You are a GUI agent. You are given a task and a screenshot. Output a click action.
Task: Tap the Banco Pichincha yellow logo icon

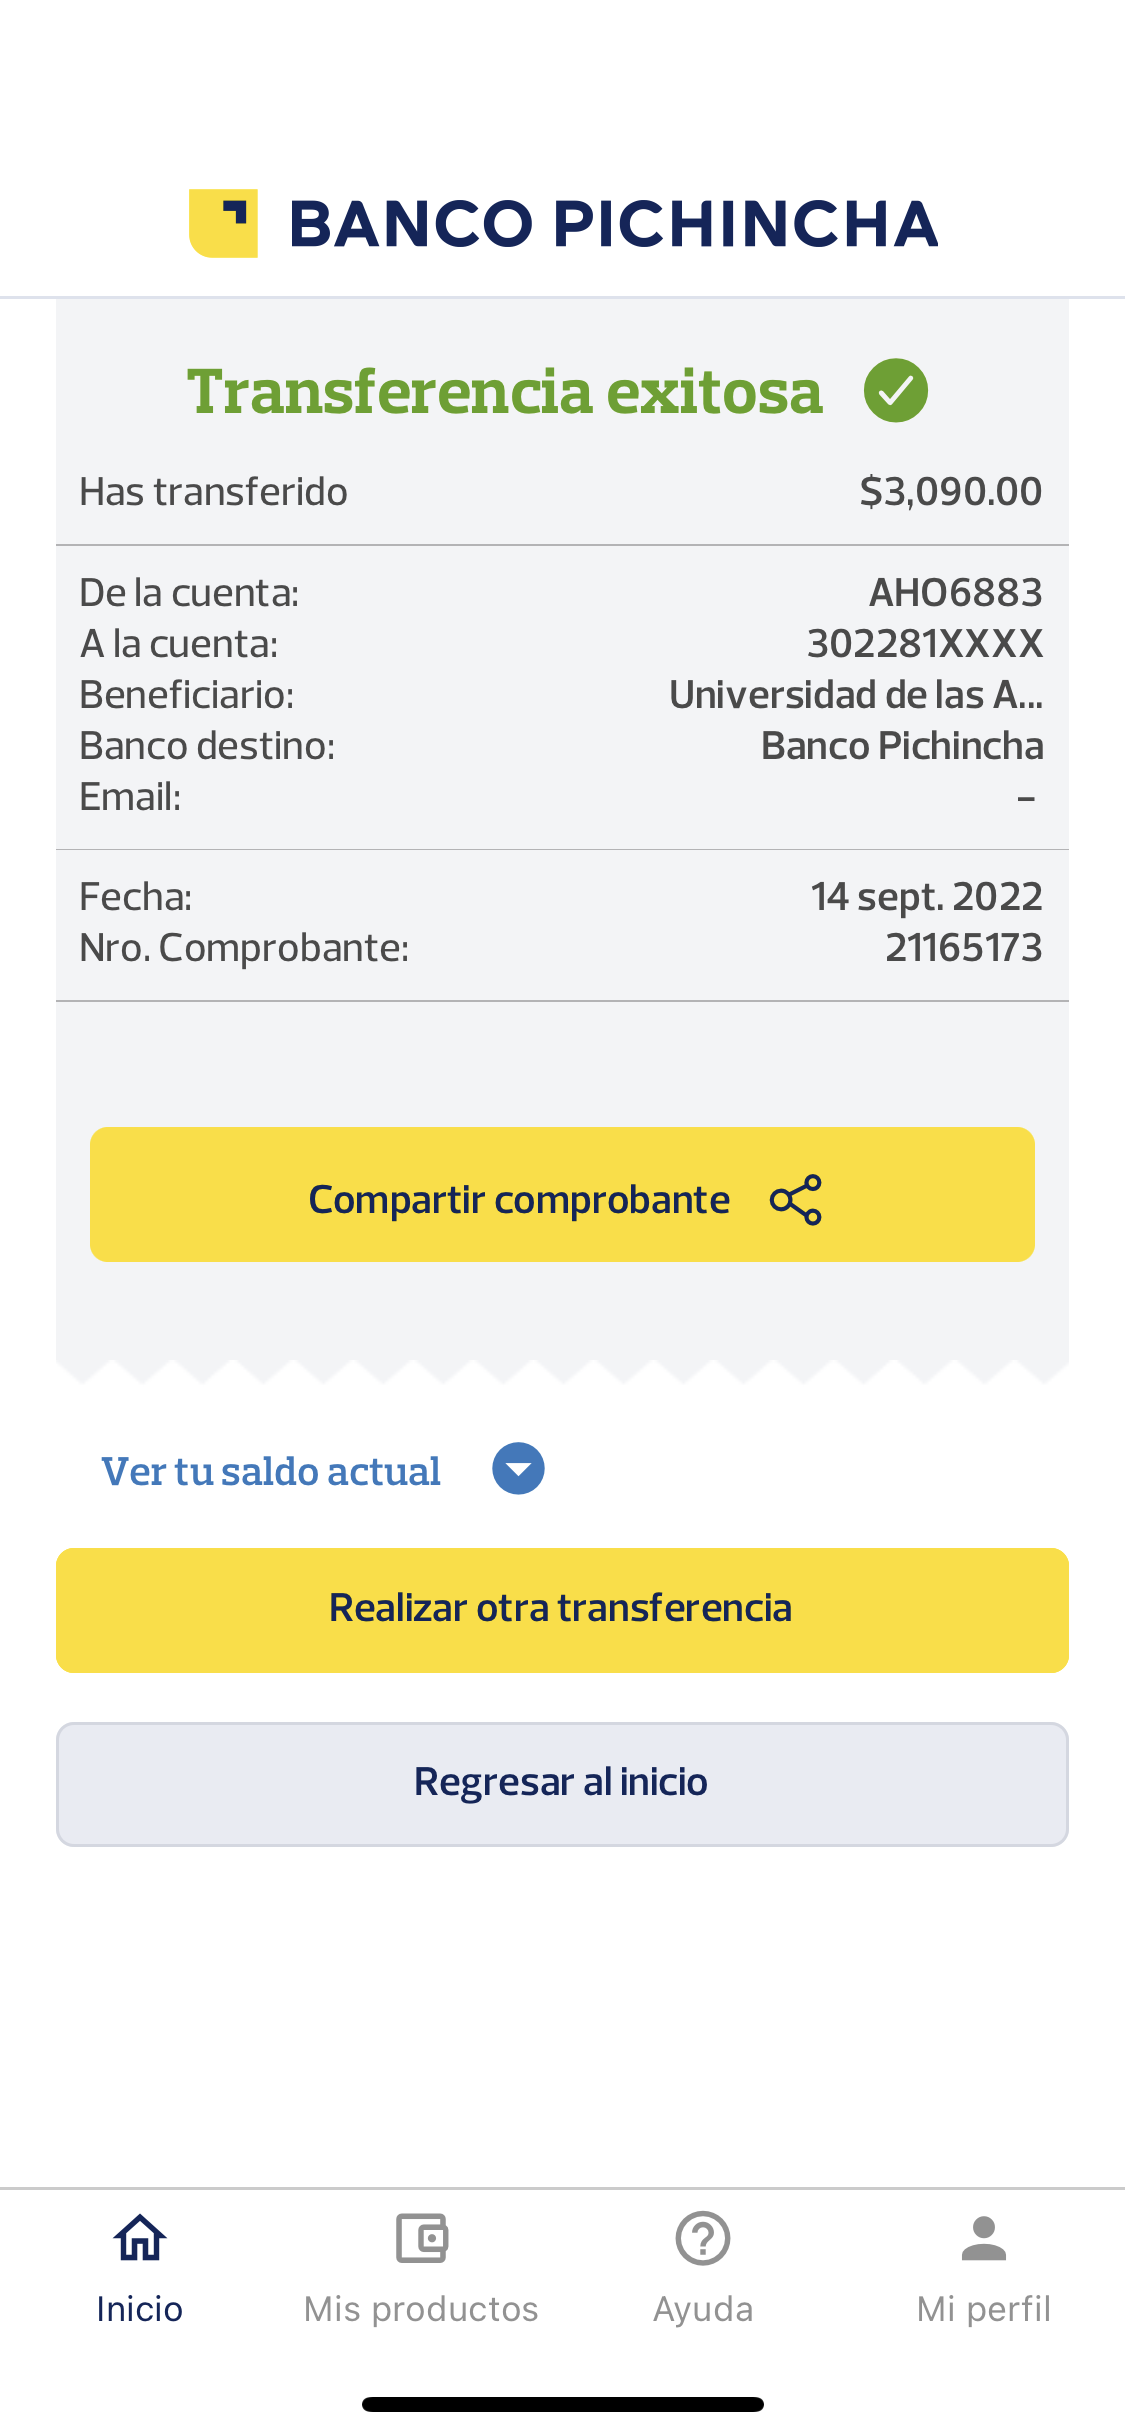[224, 223]
